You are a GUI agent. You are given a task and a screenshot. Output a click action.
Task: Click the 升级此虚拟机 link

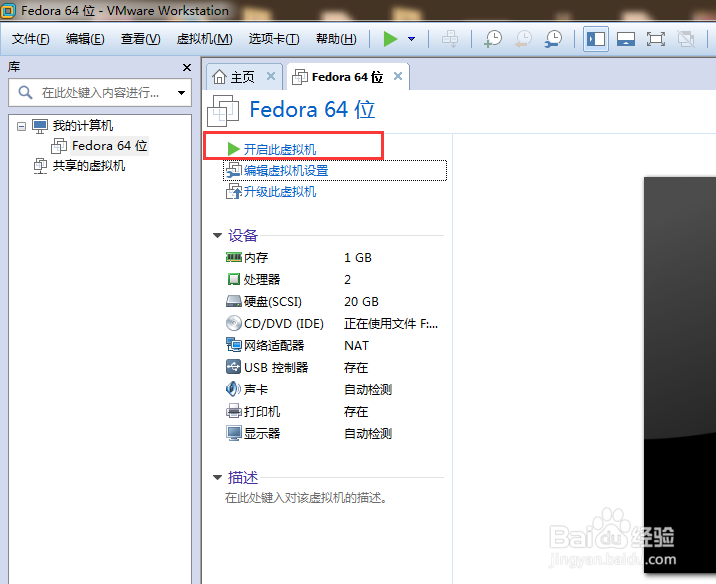280,192
